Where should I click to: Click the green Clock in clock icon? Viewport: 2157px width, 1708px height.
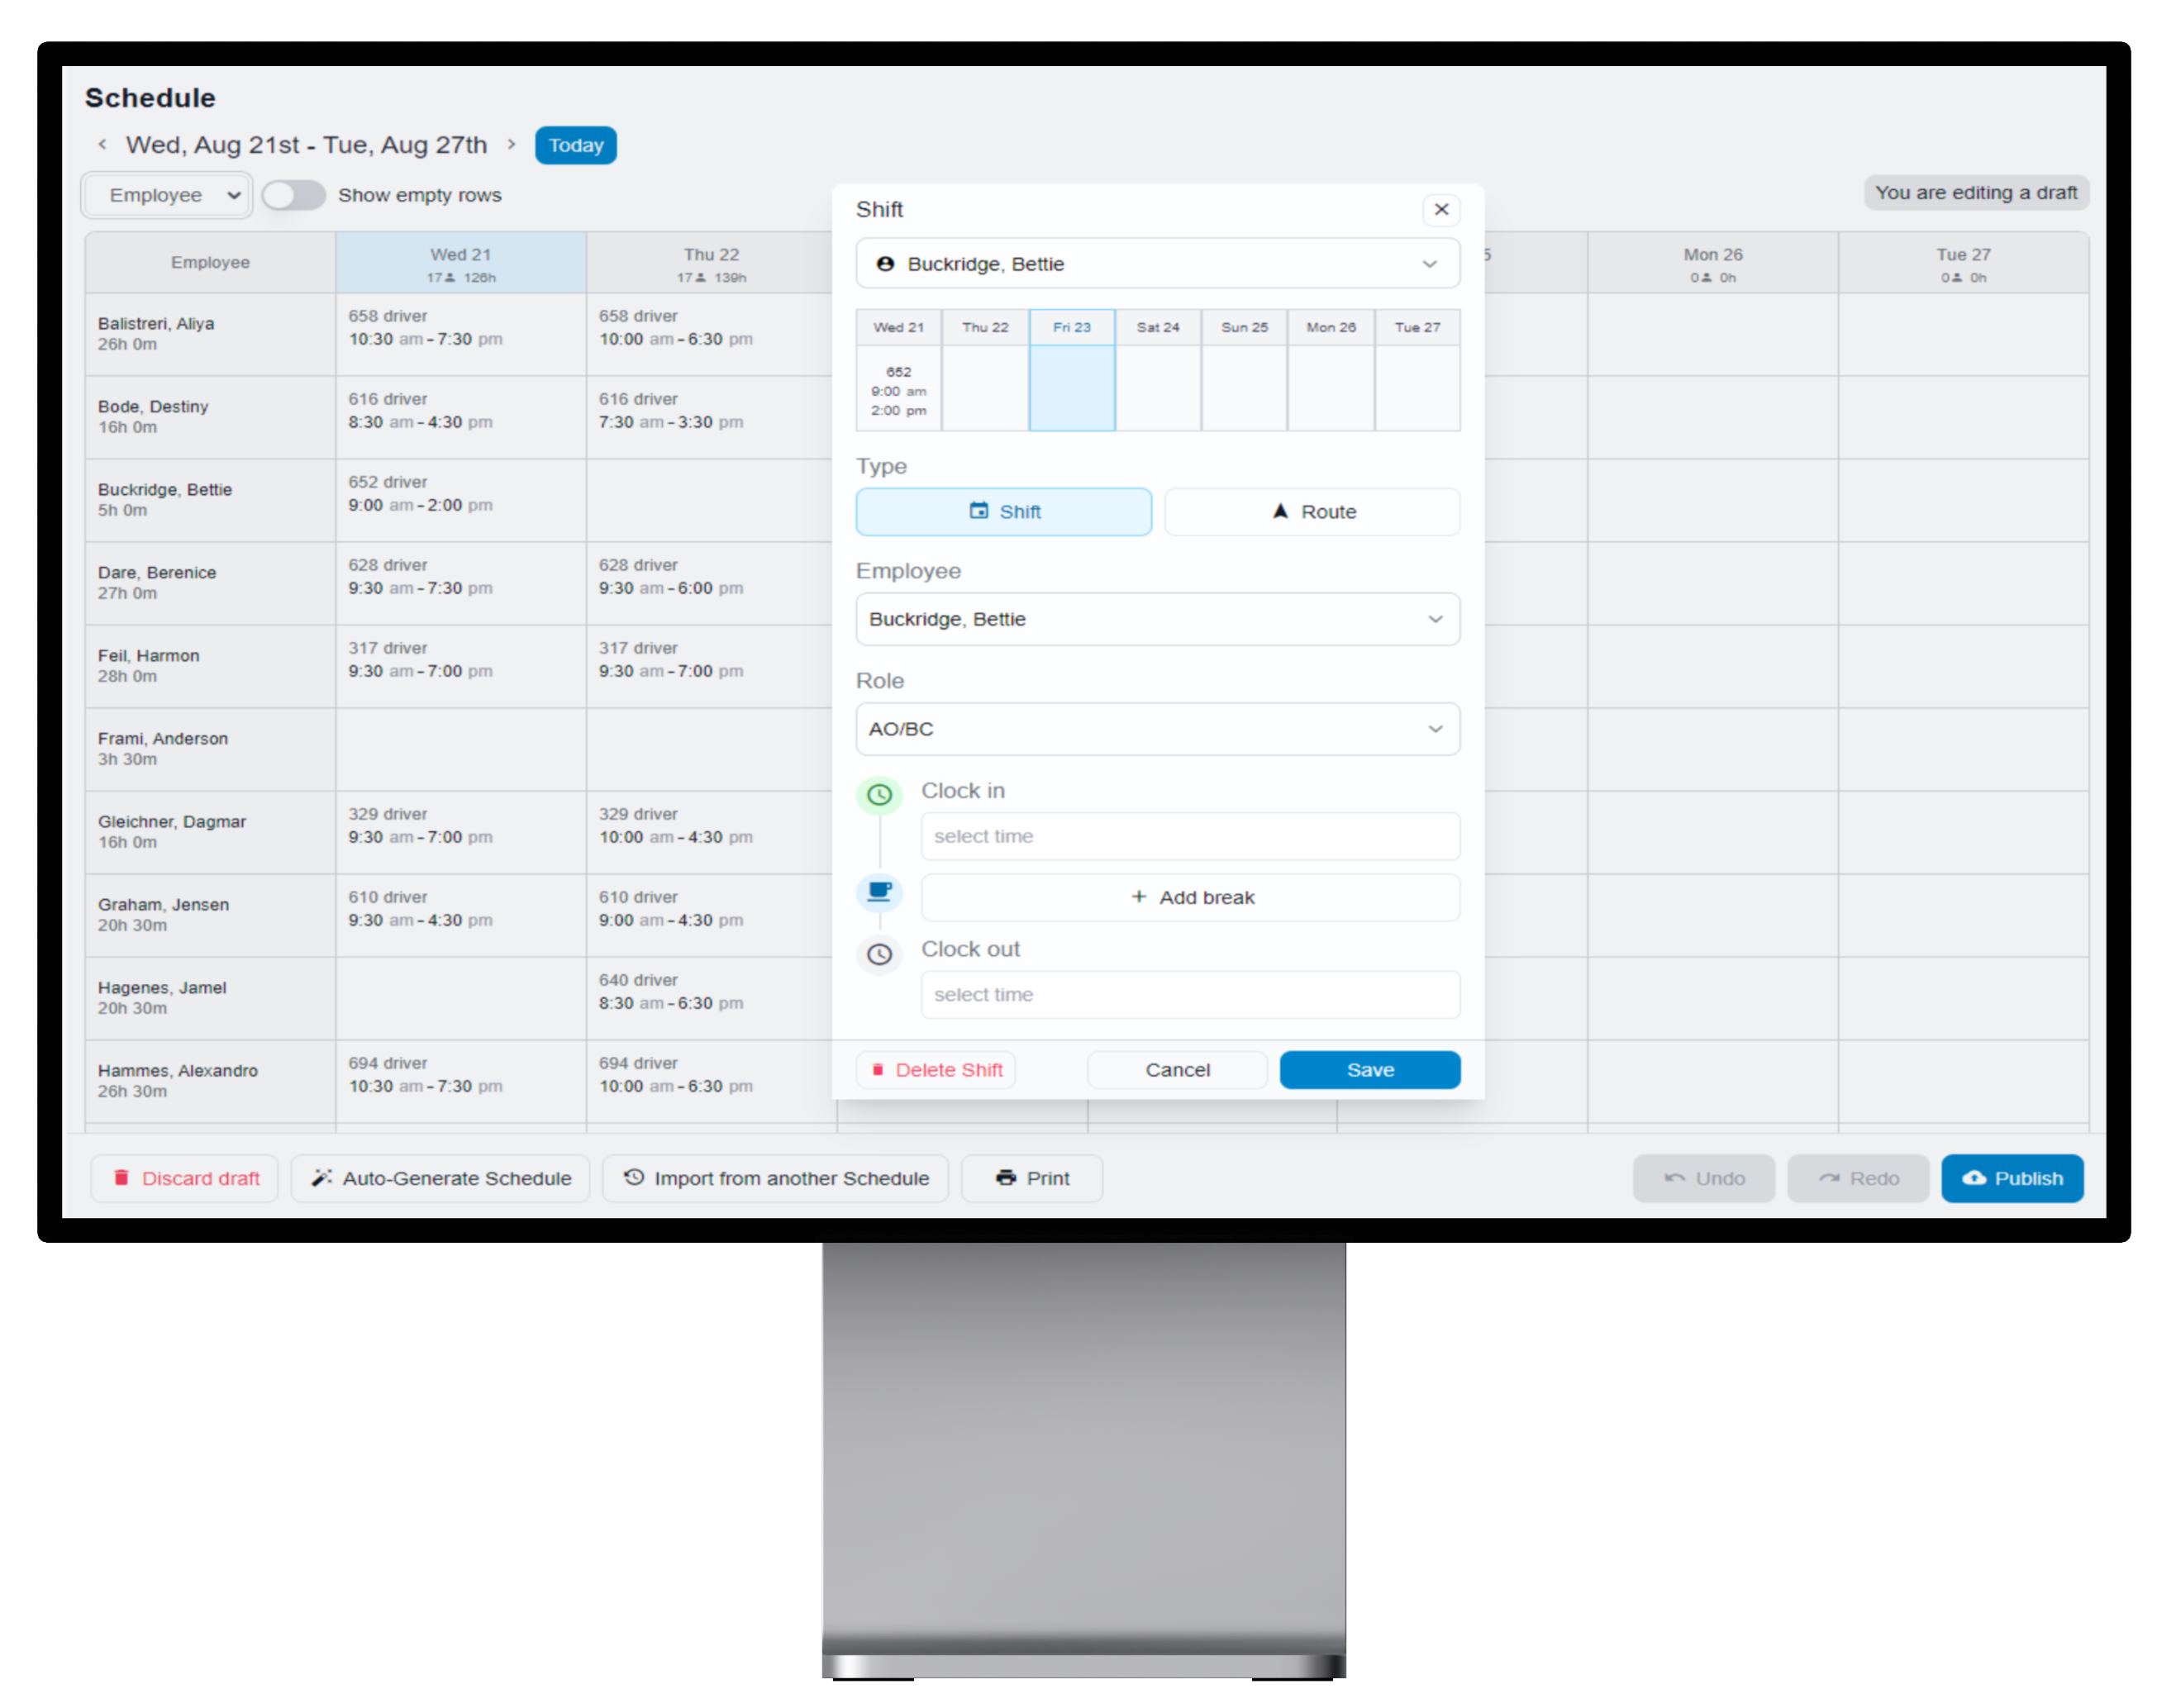(x=879, y=795)
